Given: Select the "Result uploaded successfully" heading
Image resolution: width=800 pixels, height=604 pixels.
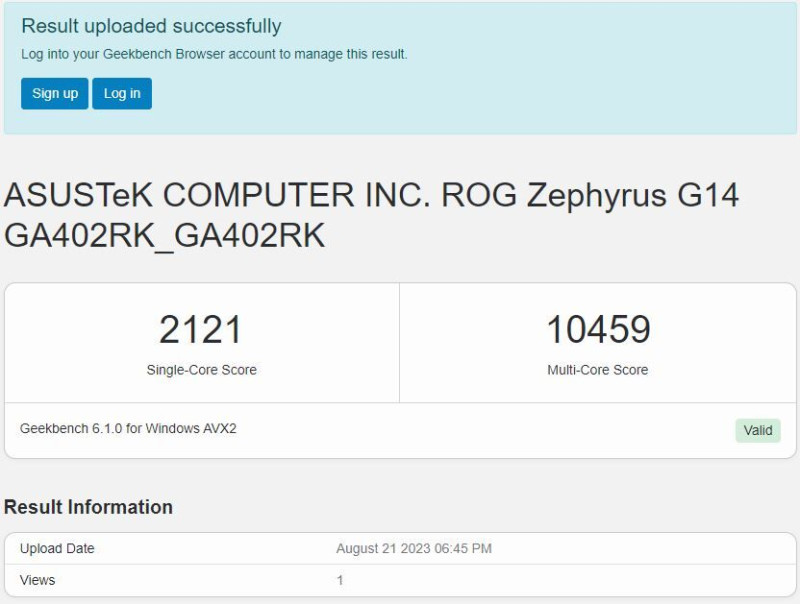Looking at the screenshot, I should coord(151,26).
